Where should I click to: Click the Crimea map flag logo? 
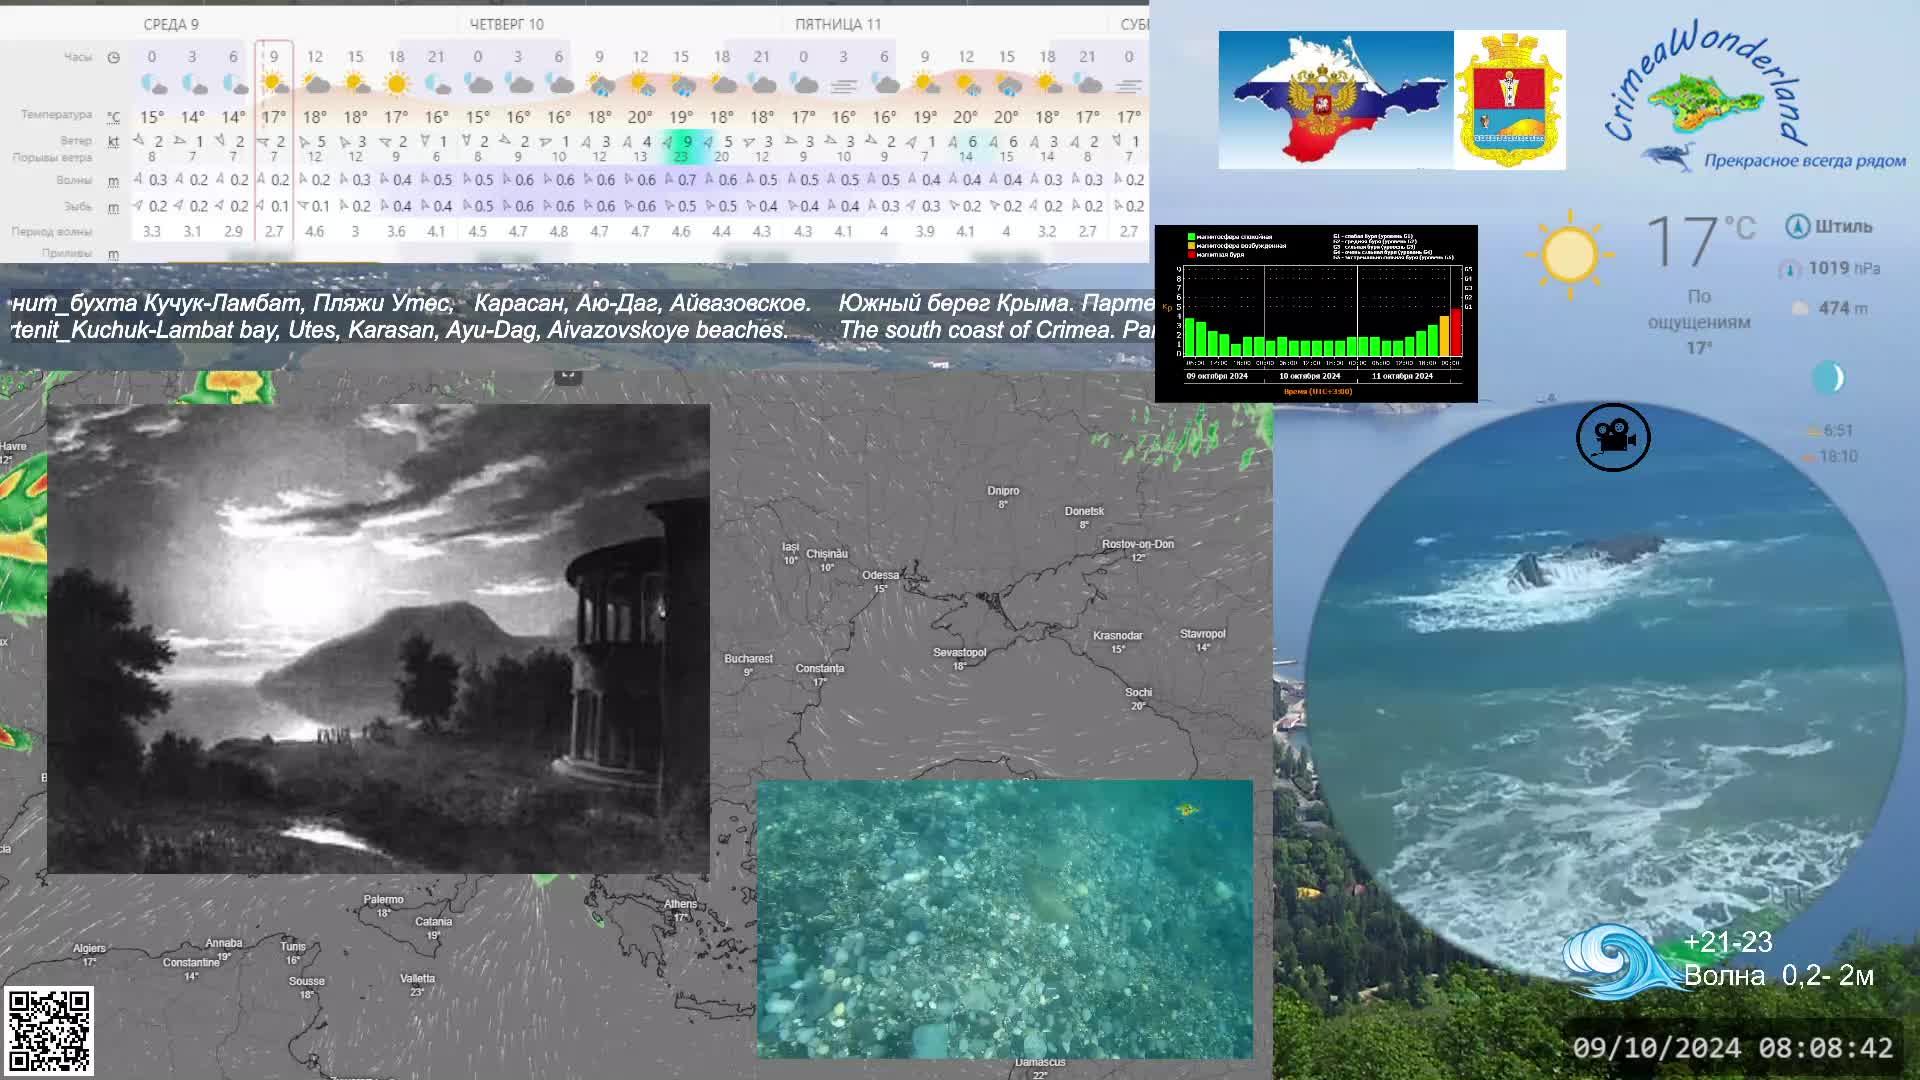pos(1336,100)
